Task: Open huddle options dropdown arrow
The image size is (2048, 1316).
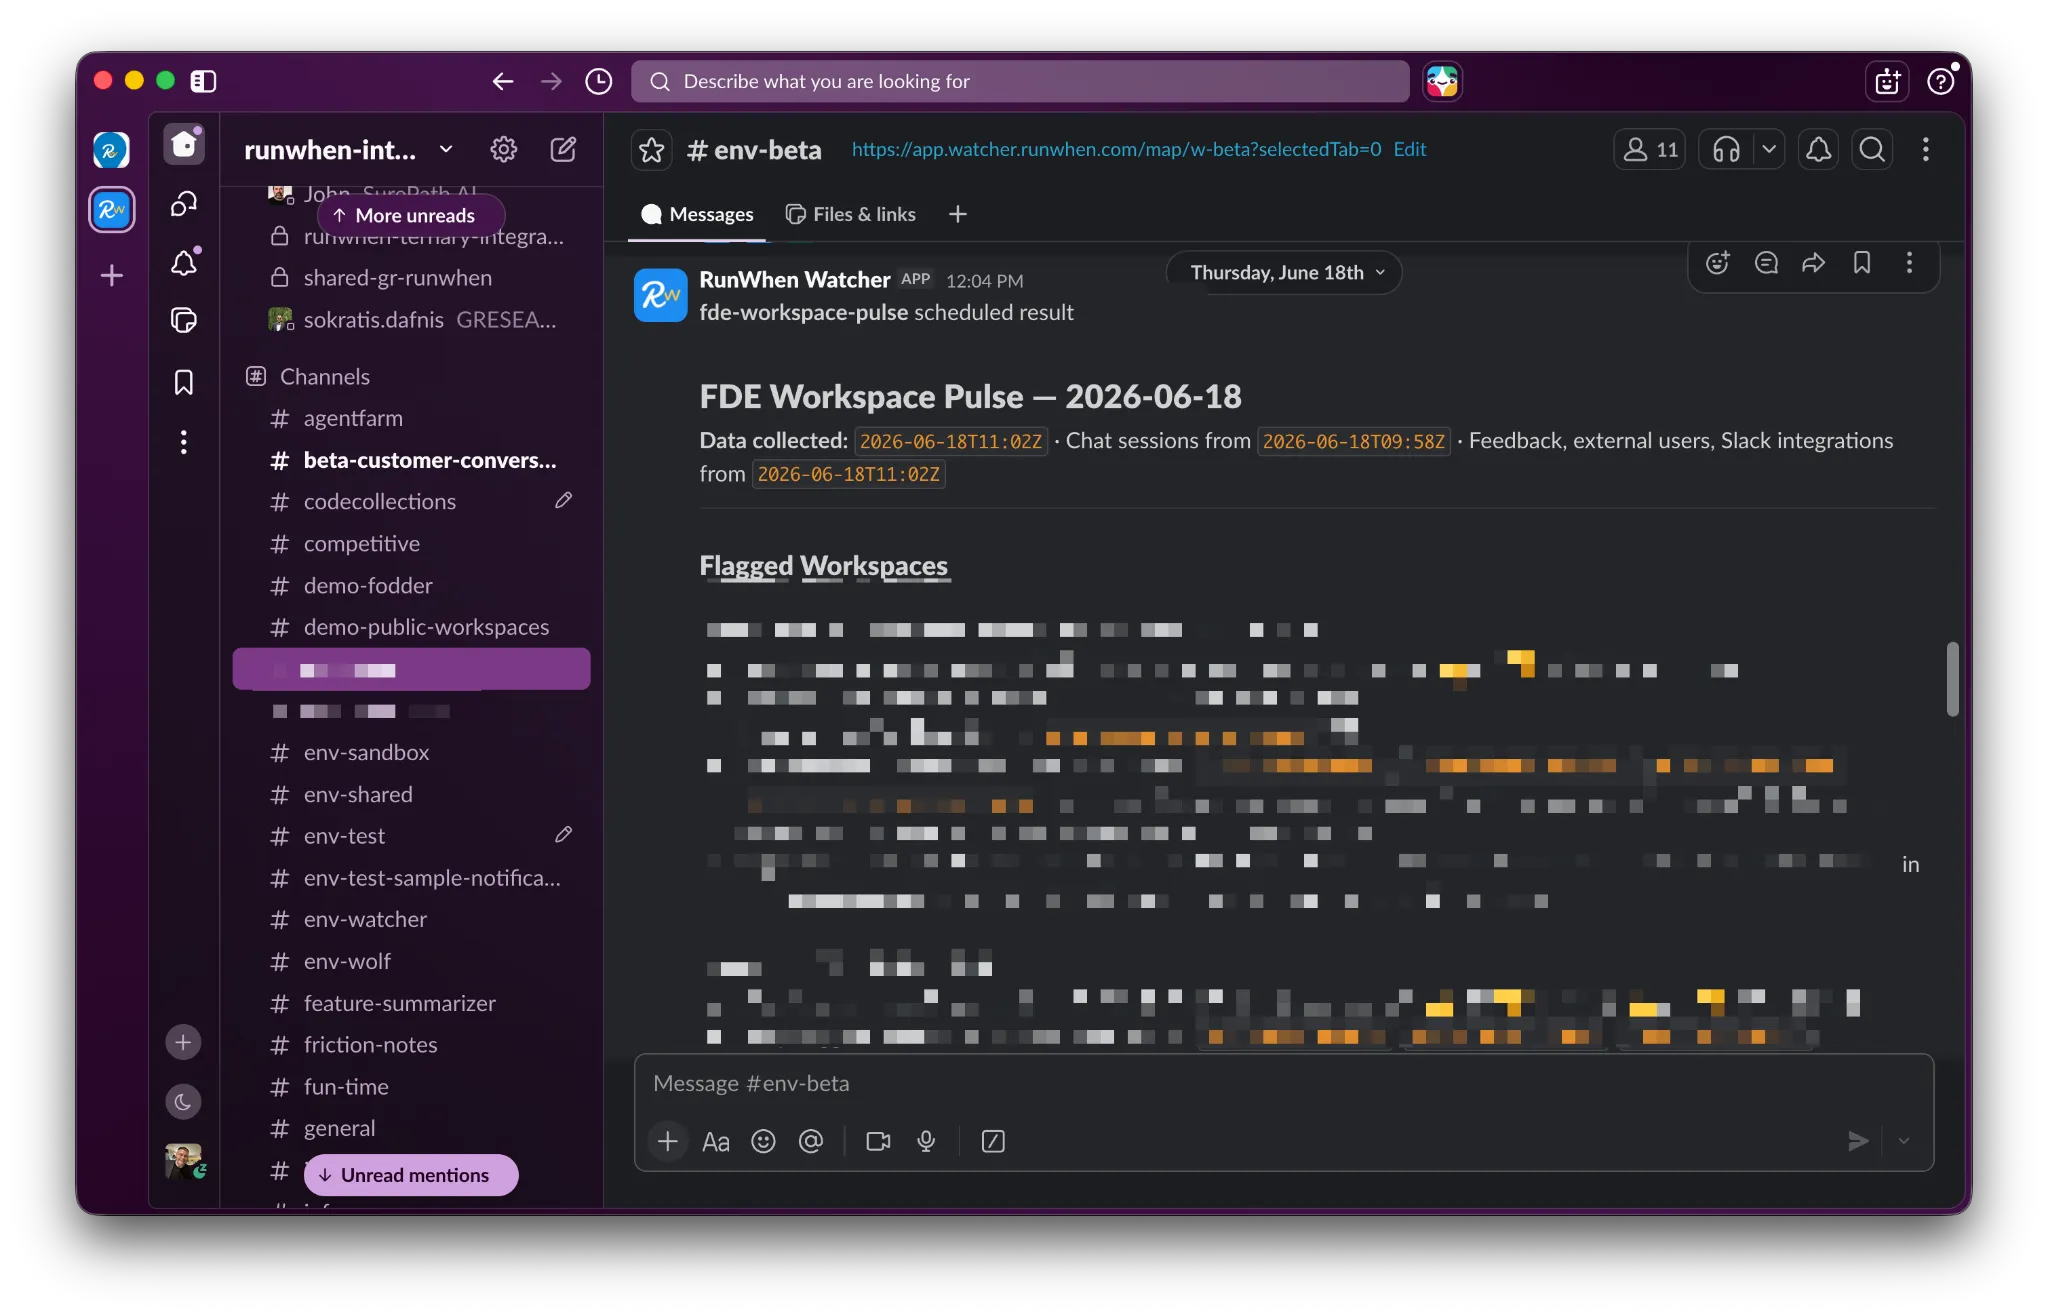Action: pyautogui.click(x=1769, y=150)
